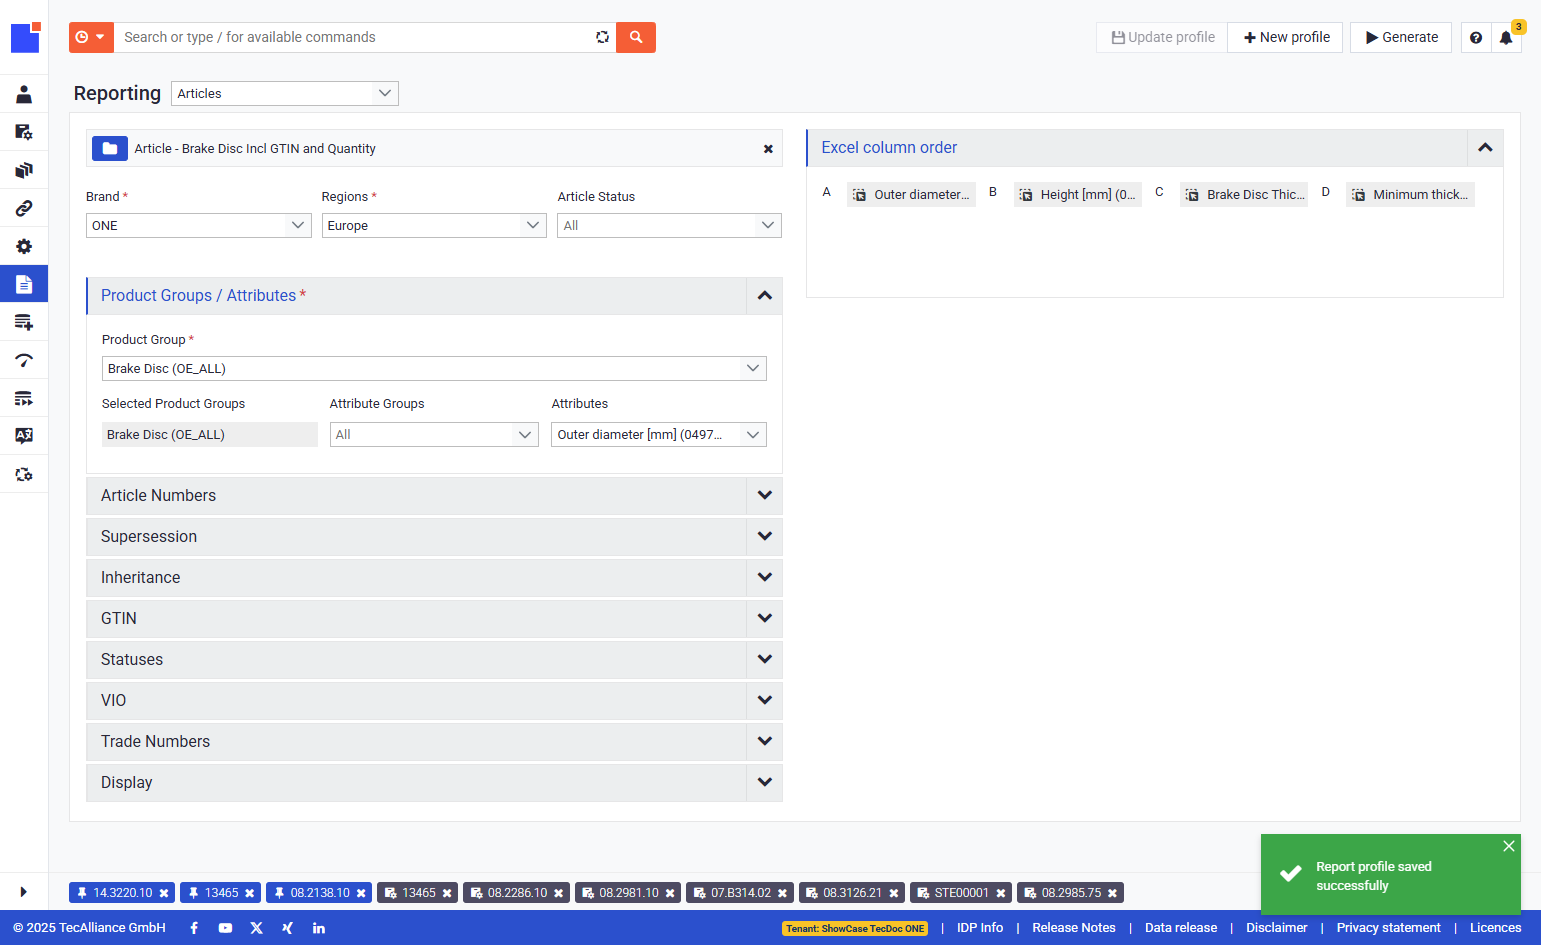Open the LinkedIn icon in the footer
1541x945 pixels.
[x=319, y=928]
